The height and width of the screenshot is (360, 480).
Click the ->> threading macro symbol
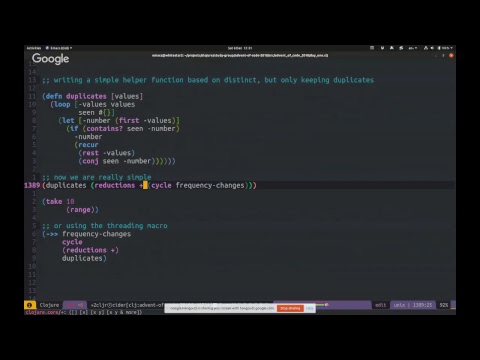tap(52, 234)
